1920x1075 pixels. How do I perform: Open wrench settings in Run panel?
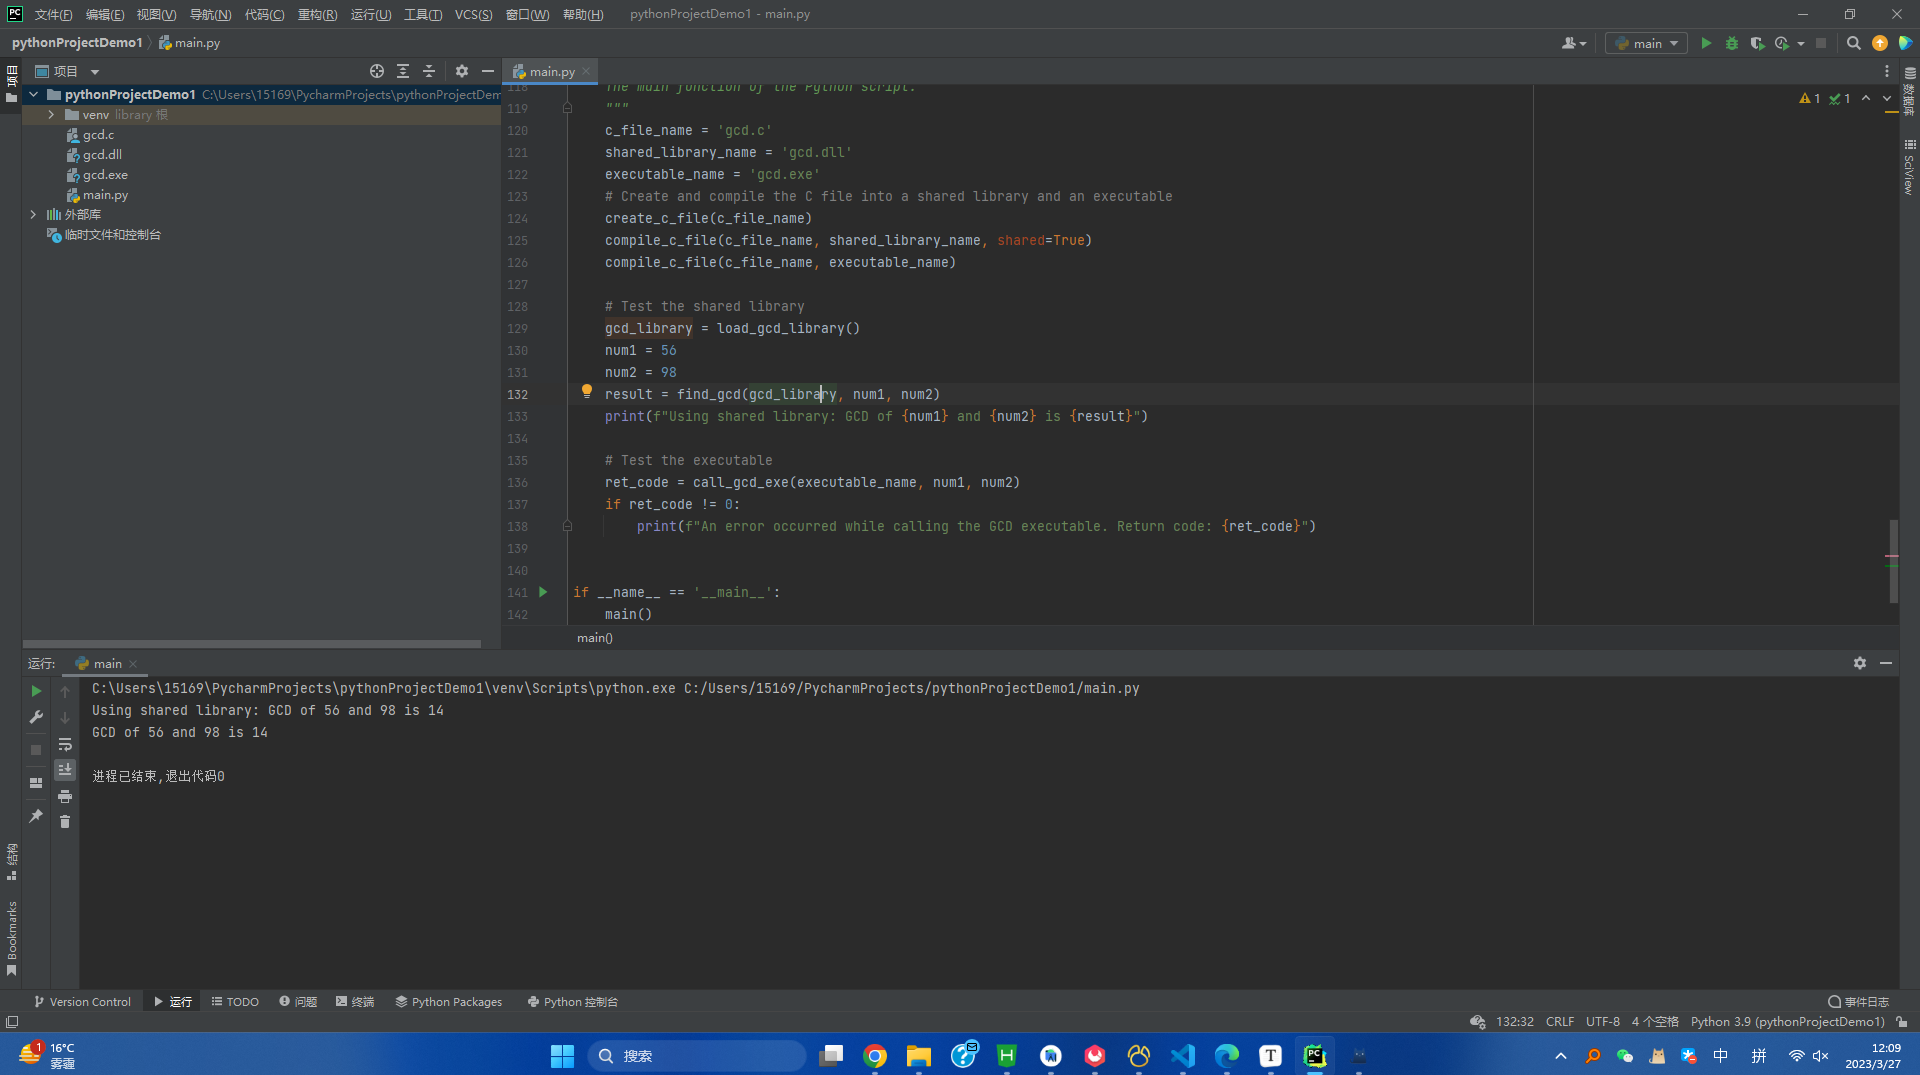pyautogui.click(x=36, y=717)
